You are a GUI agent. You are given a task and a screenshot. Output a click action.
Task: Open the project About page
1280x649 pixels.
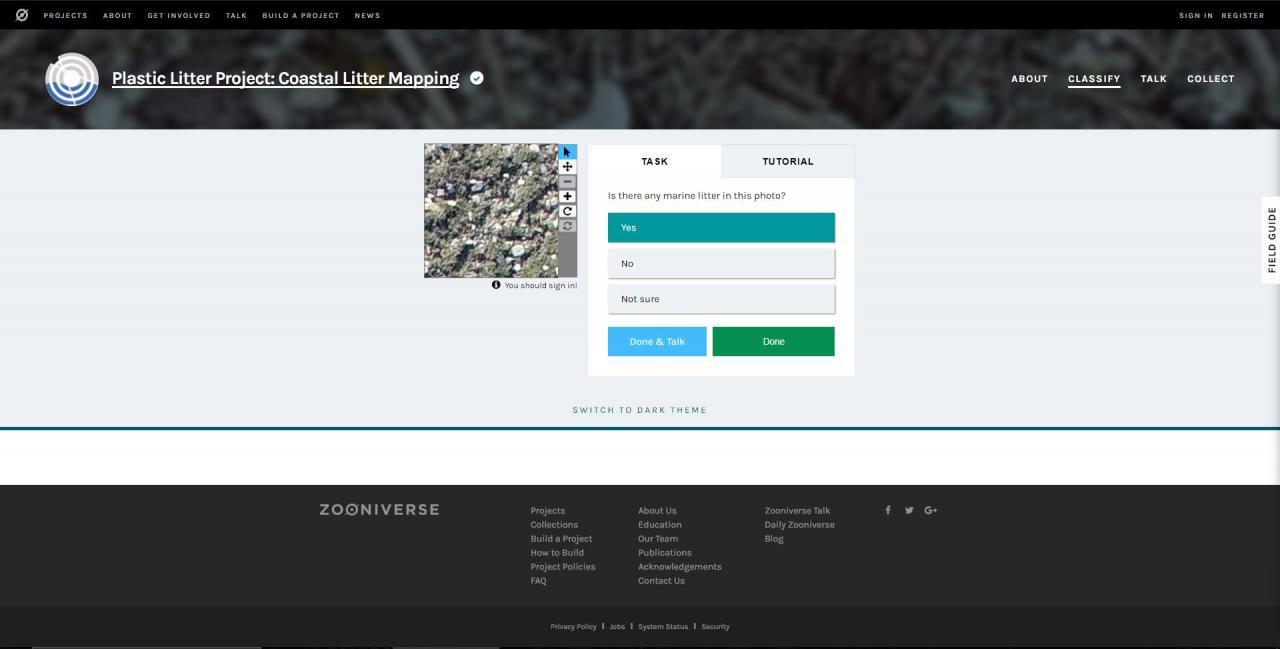1029,79
